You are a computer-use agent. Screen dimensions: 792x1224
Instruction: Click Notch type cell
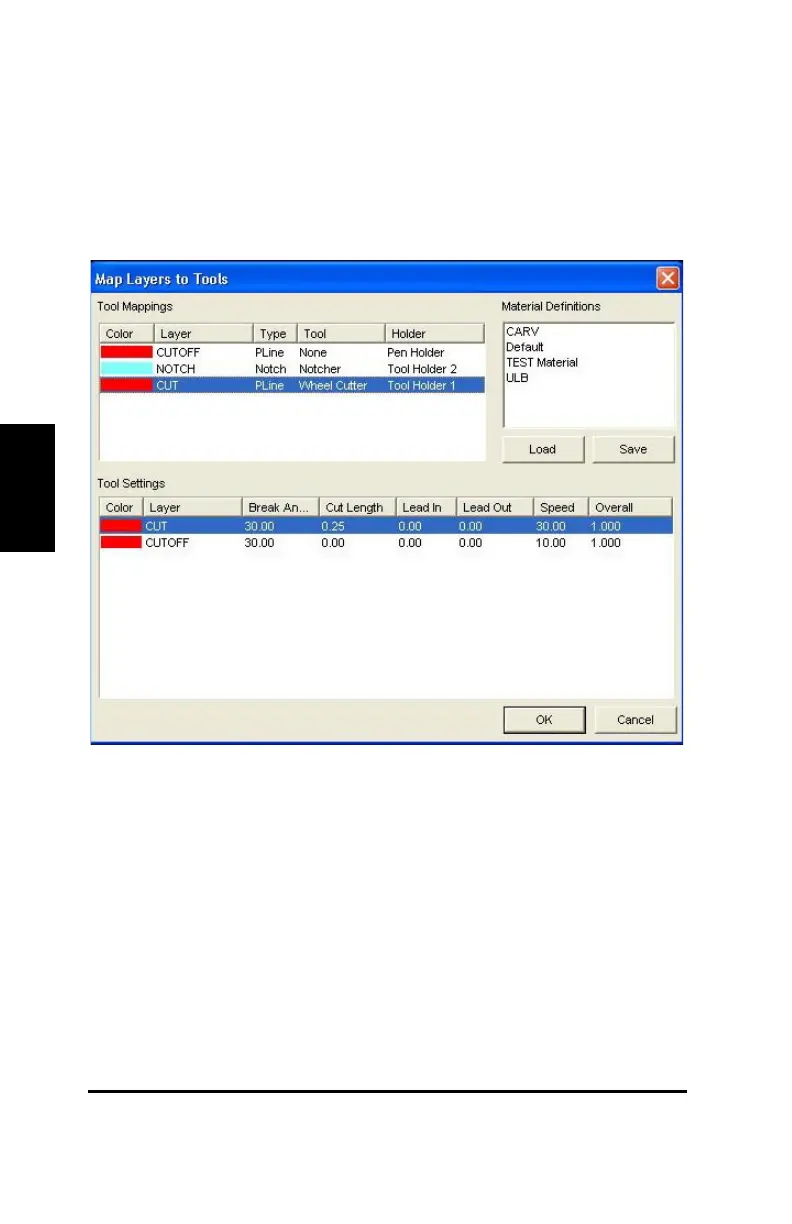[270, 369]
